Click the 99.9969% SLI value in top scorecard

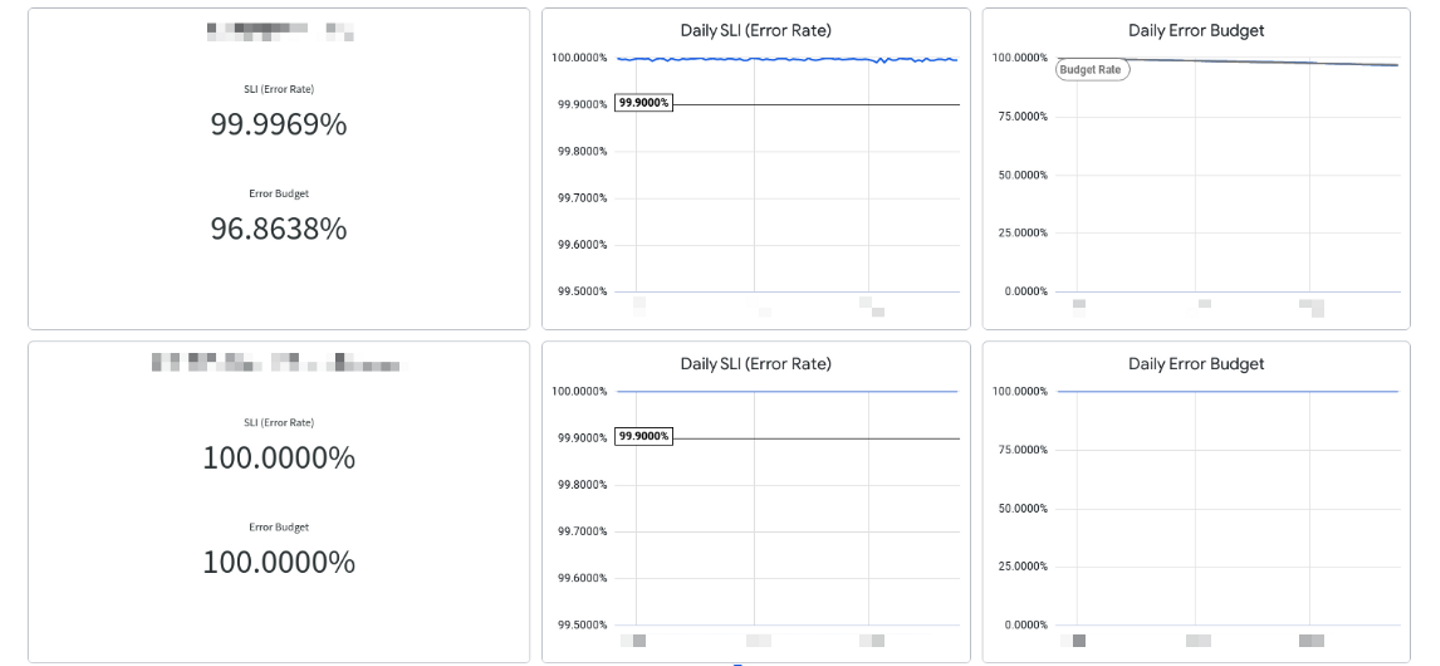click(278, 125)
